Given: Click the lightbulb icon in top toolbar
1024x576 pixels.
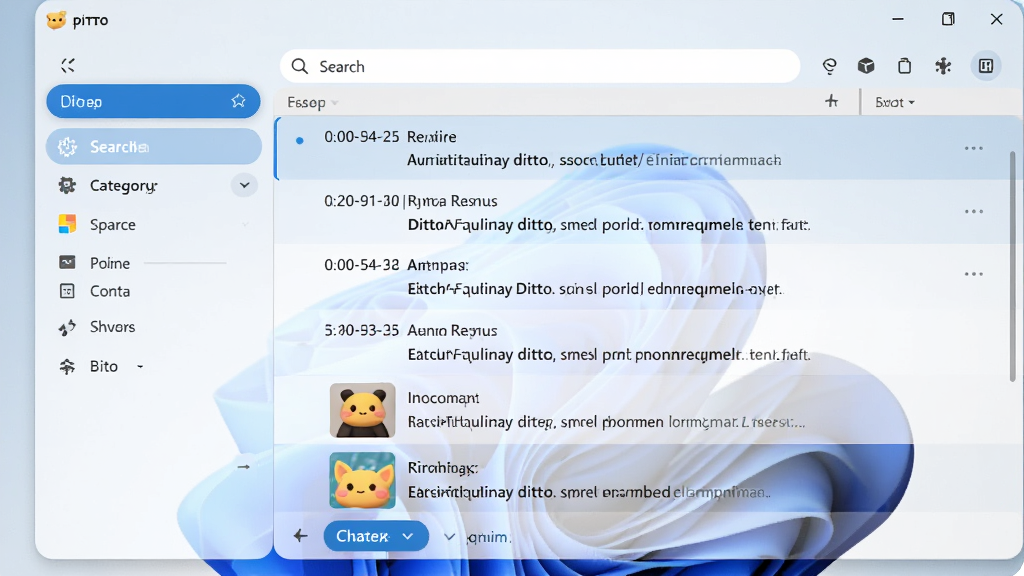Looking at the screenshot, I should point(829,66).
